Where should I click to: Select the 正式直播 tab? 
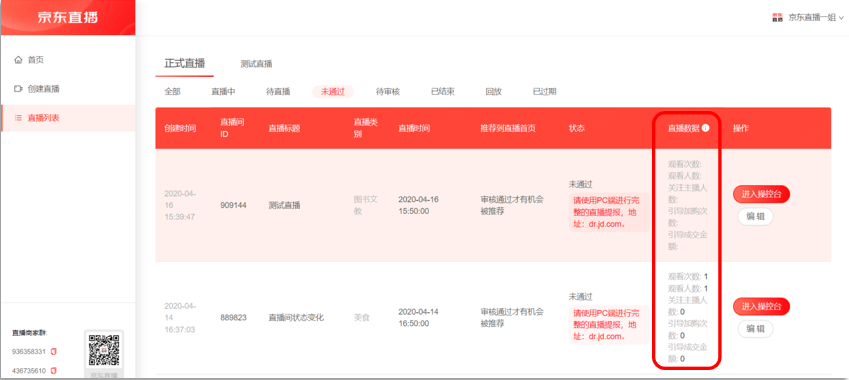pos(185,63)
